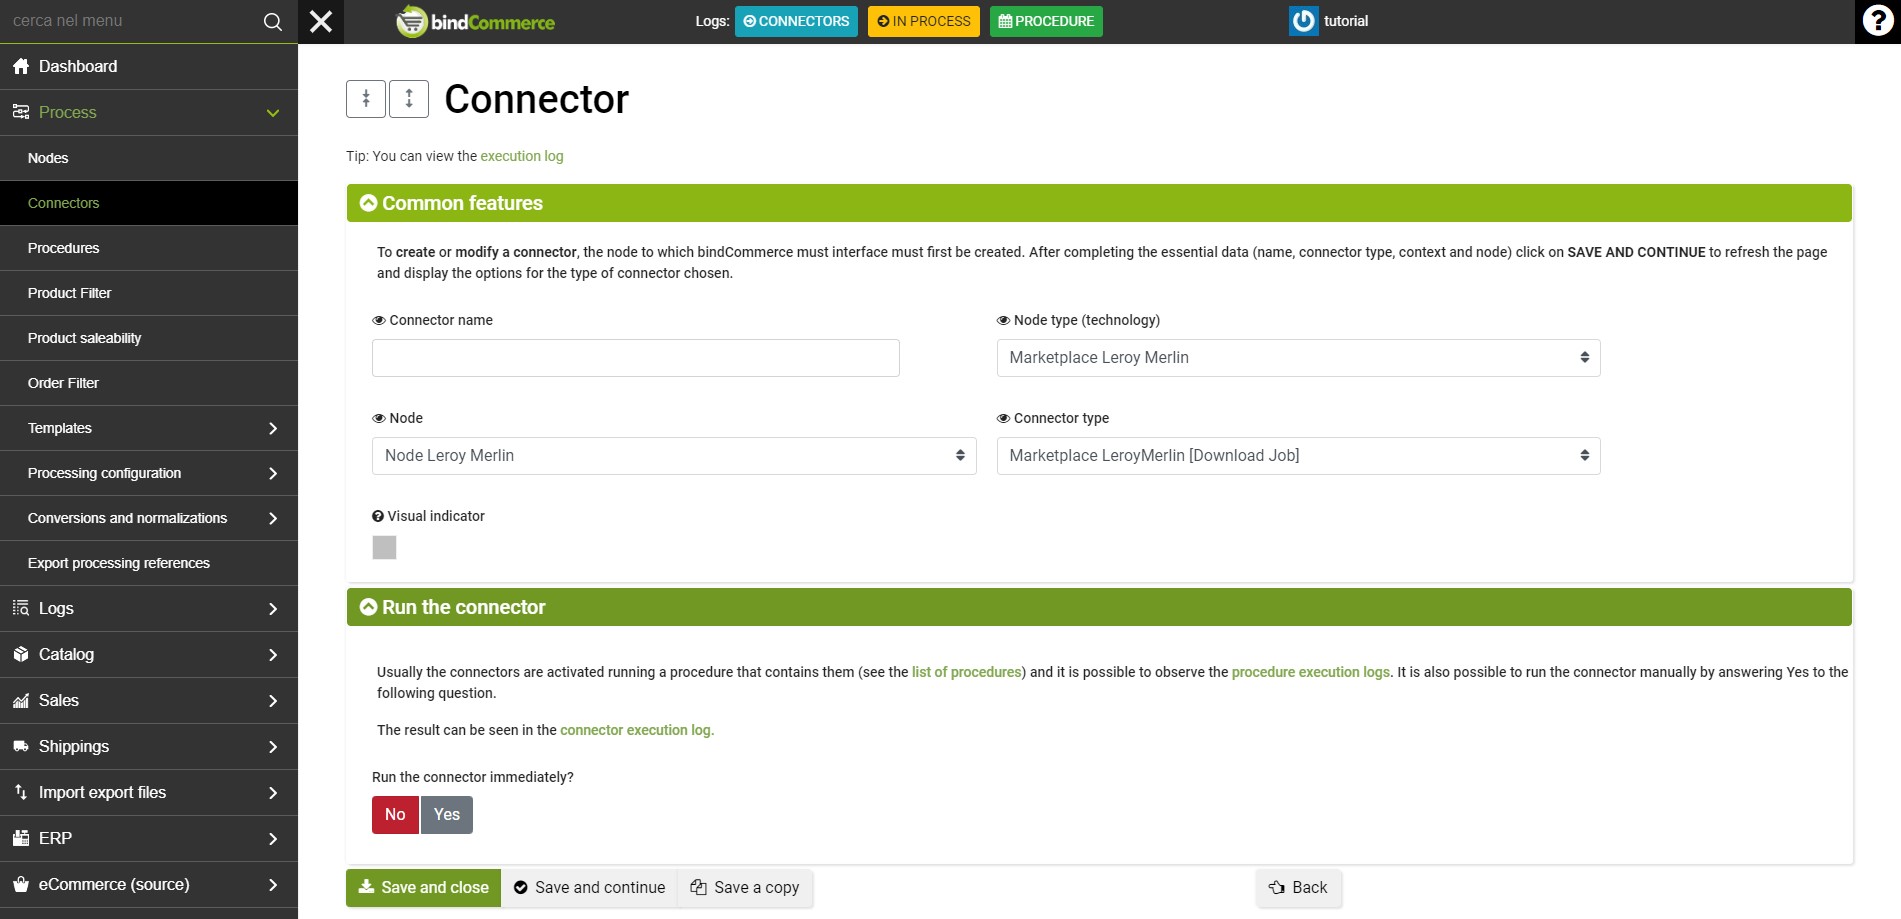Click the Sales chart icon

(x=21, y=700)
